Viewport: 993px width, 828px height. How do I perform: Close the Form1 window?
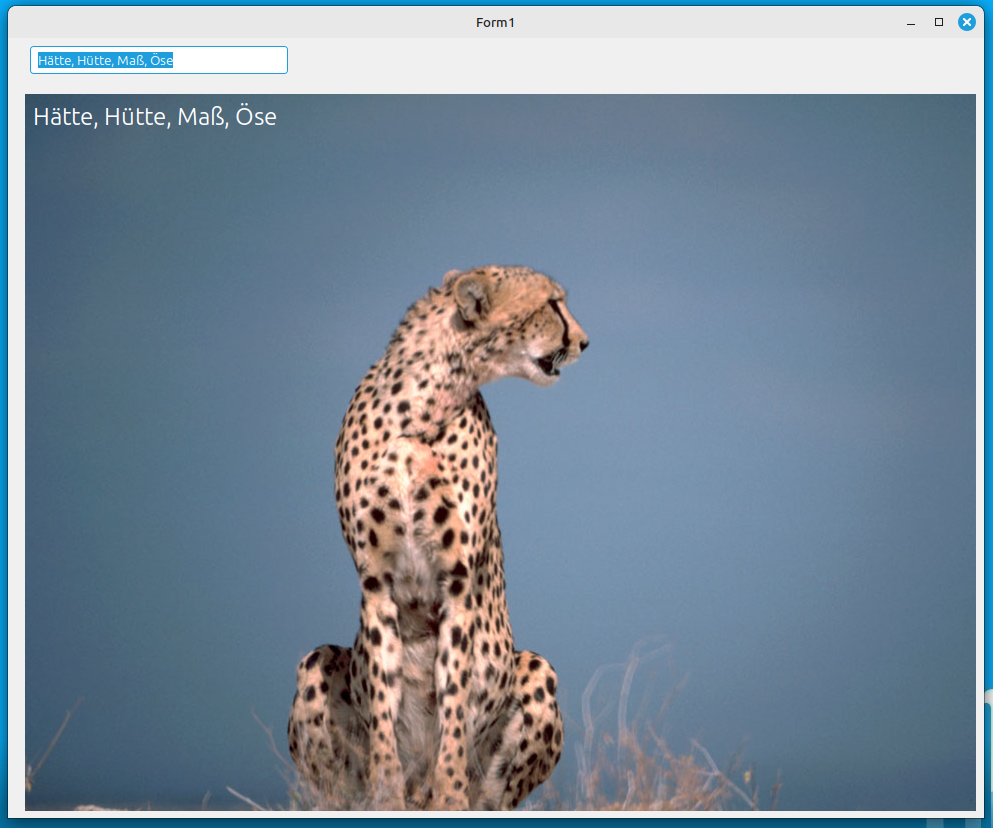click(x=966, y=22)
